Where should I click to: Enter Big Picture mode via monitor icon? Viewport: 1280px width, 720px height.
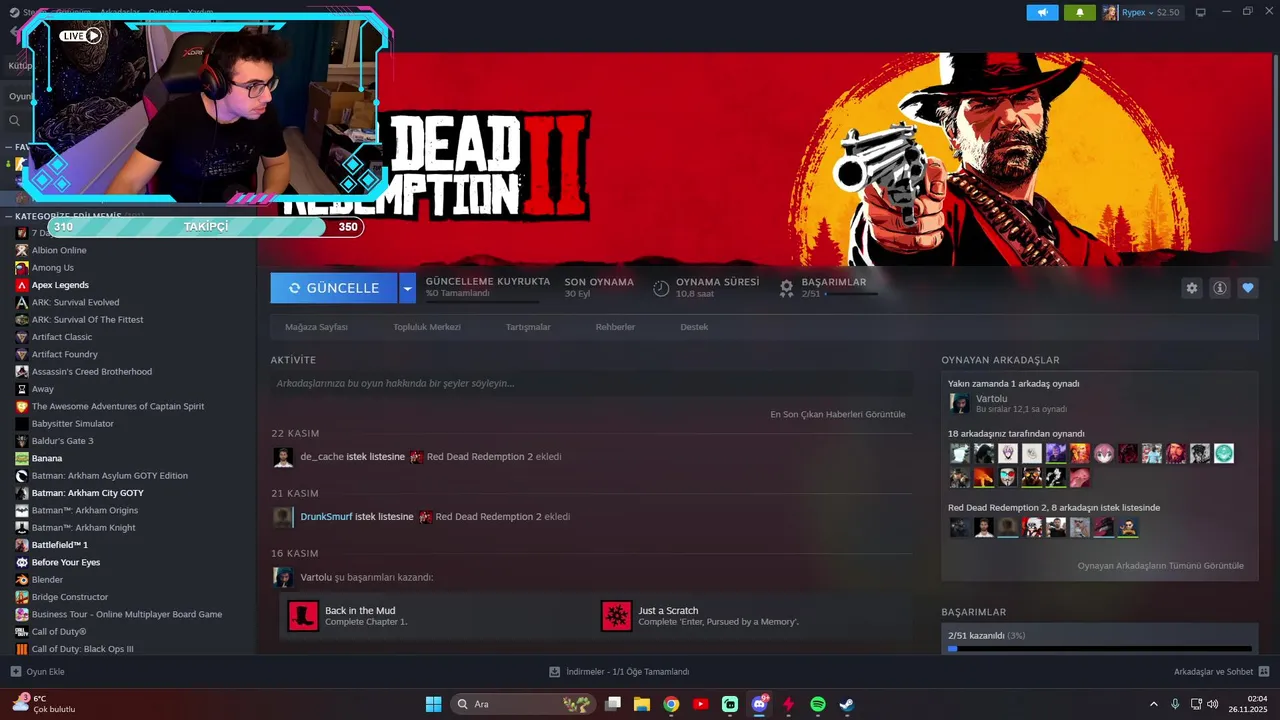[1200, 13]
